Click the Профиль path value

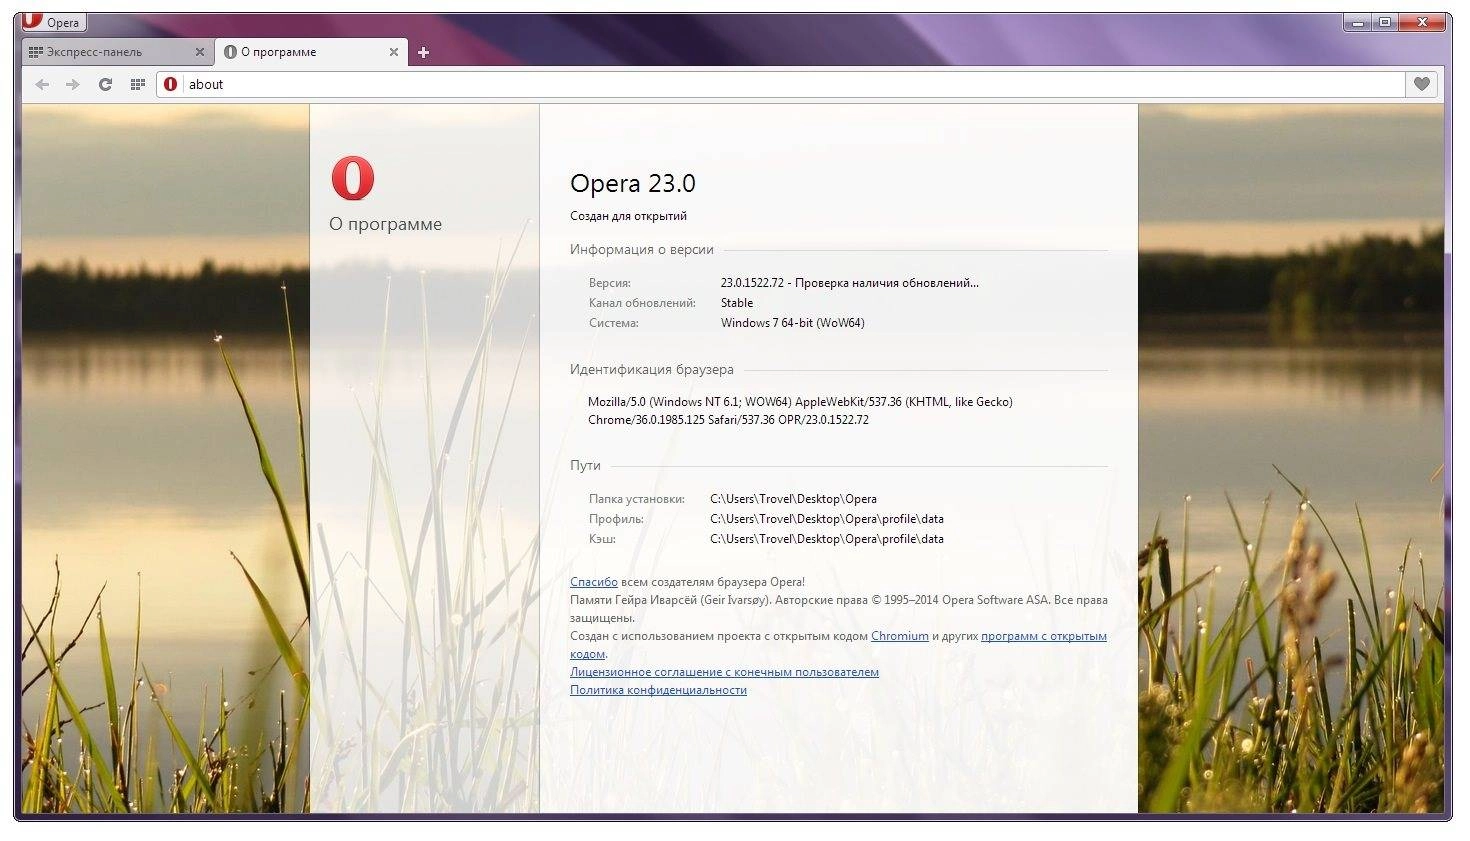tap(827, 518)
